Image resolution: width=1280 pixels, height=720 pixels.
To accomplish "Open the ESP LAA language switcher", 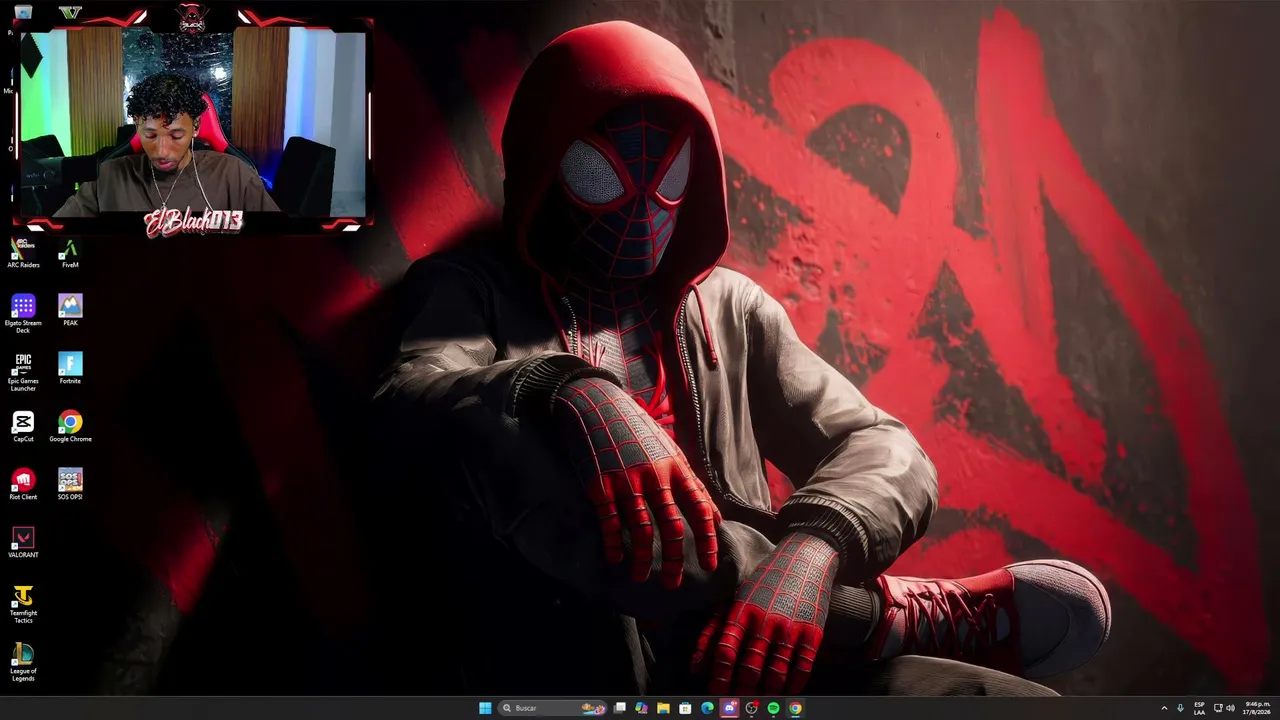I will click(1199, 708).
